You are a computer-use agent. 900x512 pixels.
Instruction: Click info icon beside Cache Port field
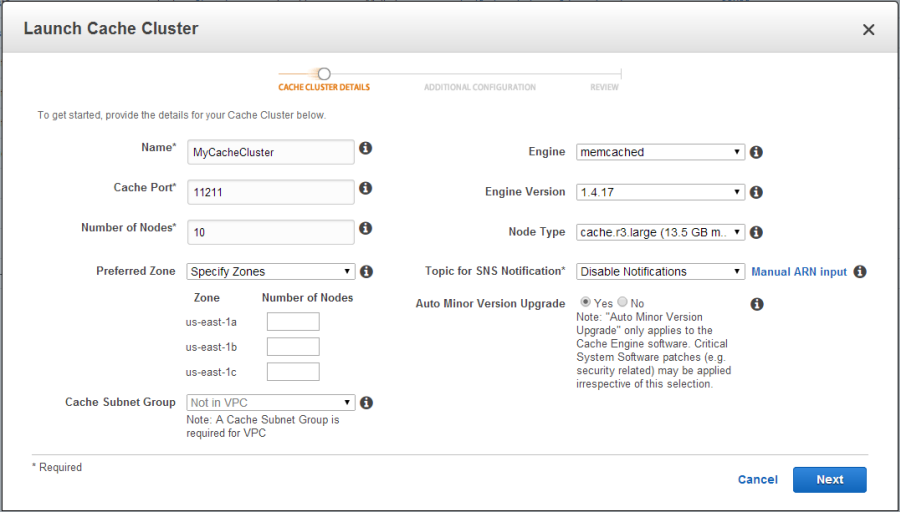[x=366, y=188]
